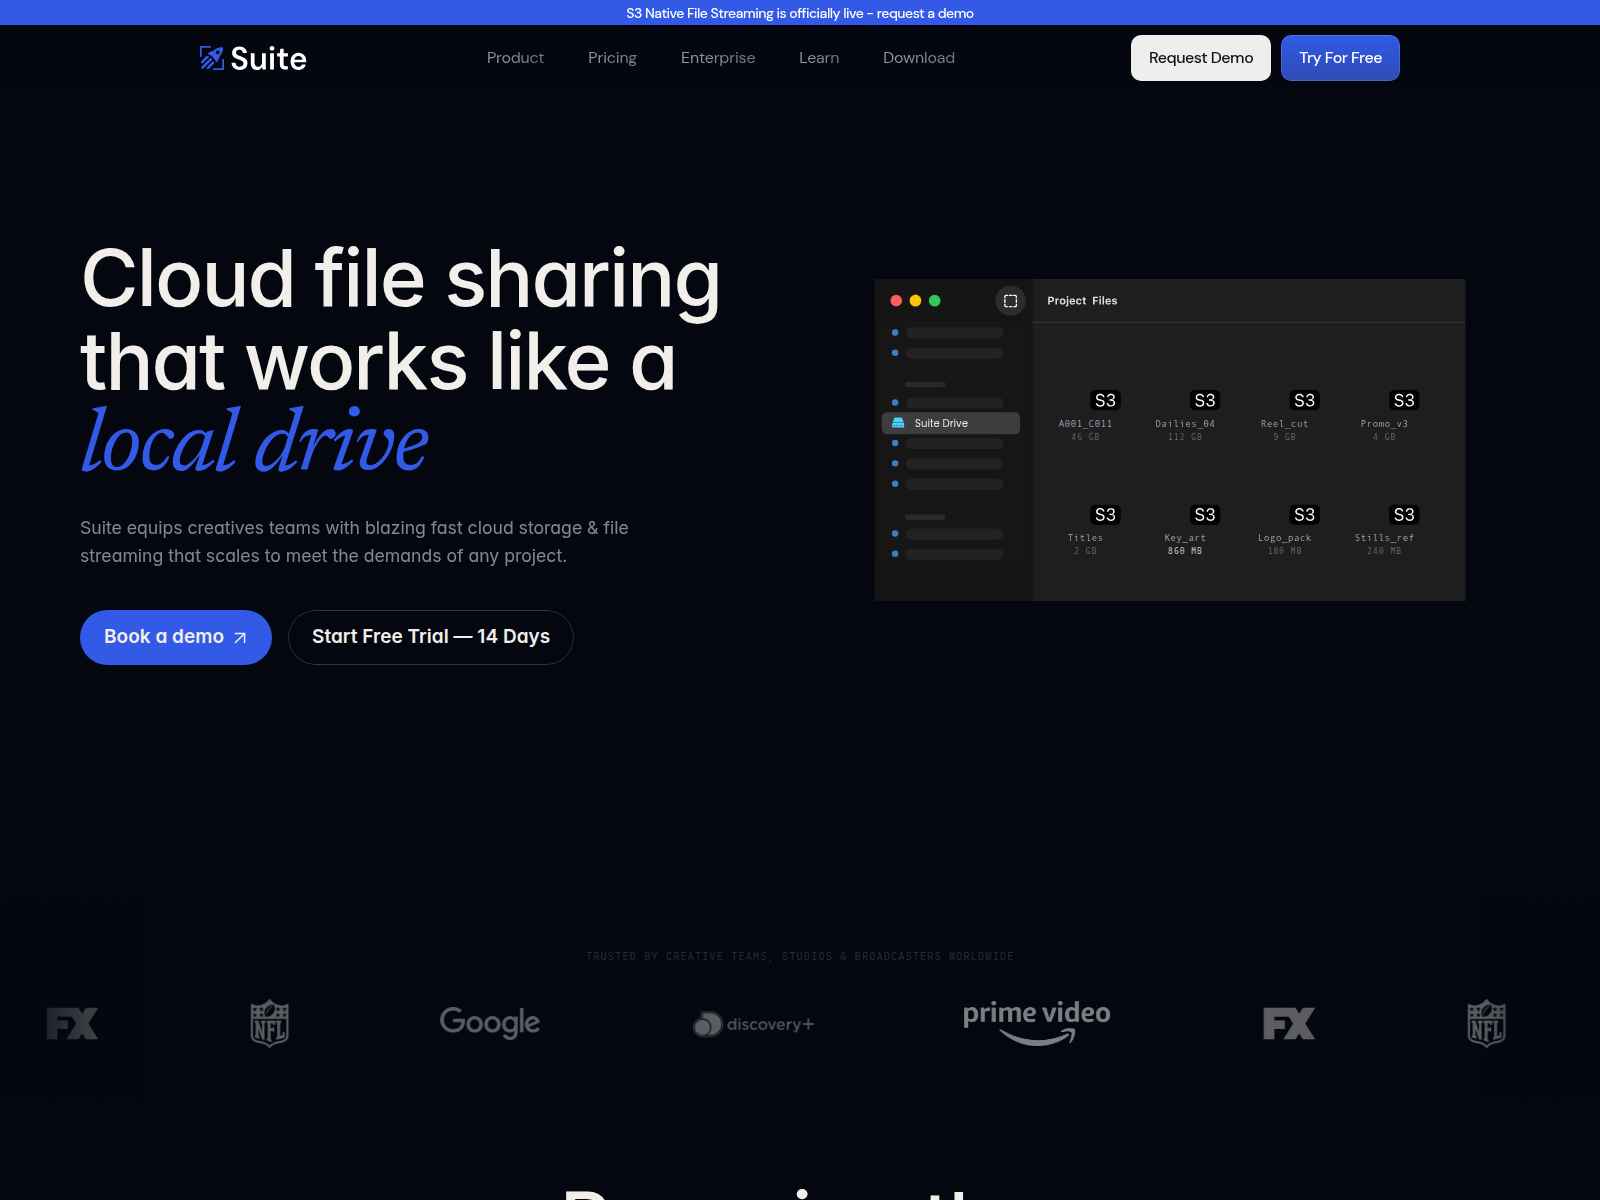The image size is (1600, 1200).
Task: Click the '860 MB' size under Key_art
Action: (1185, 551)
